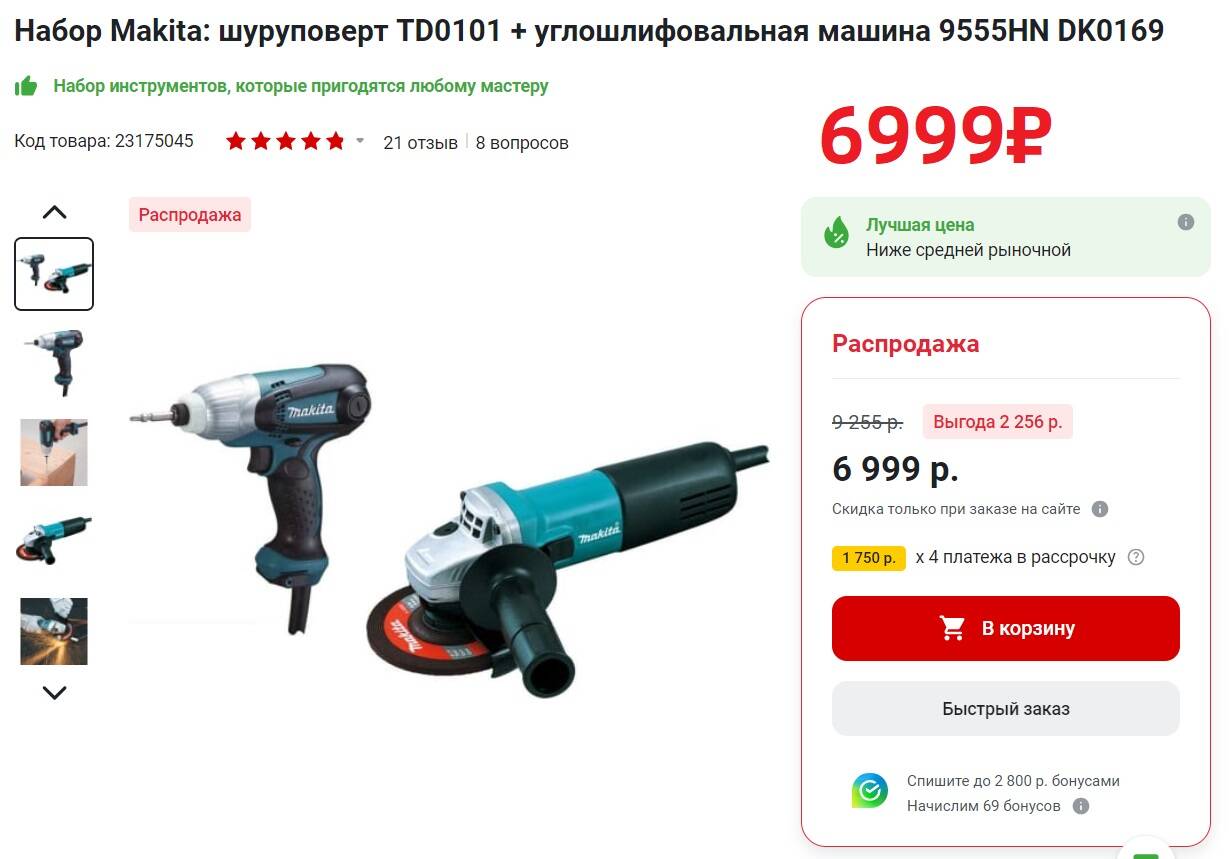Select the grinder sparks thumbnail photo

pos(54,631)
